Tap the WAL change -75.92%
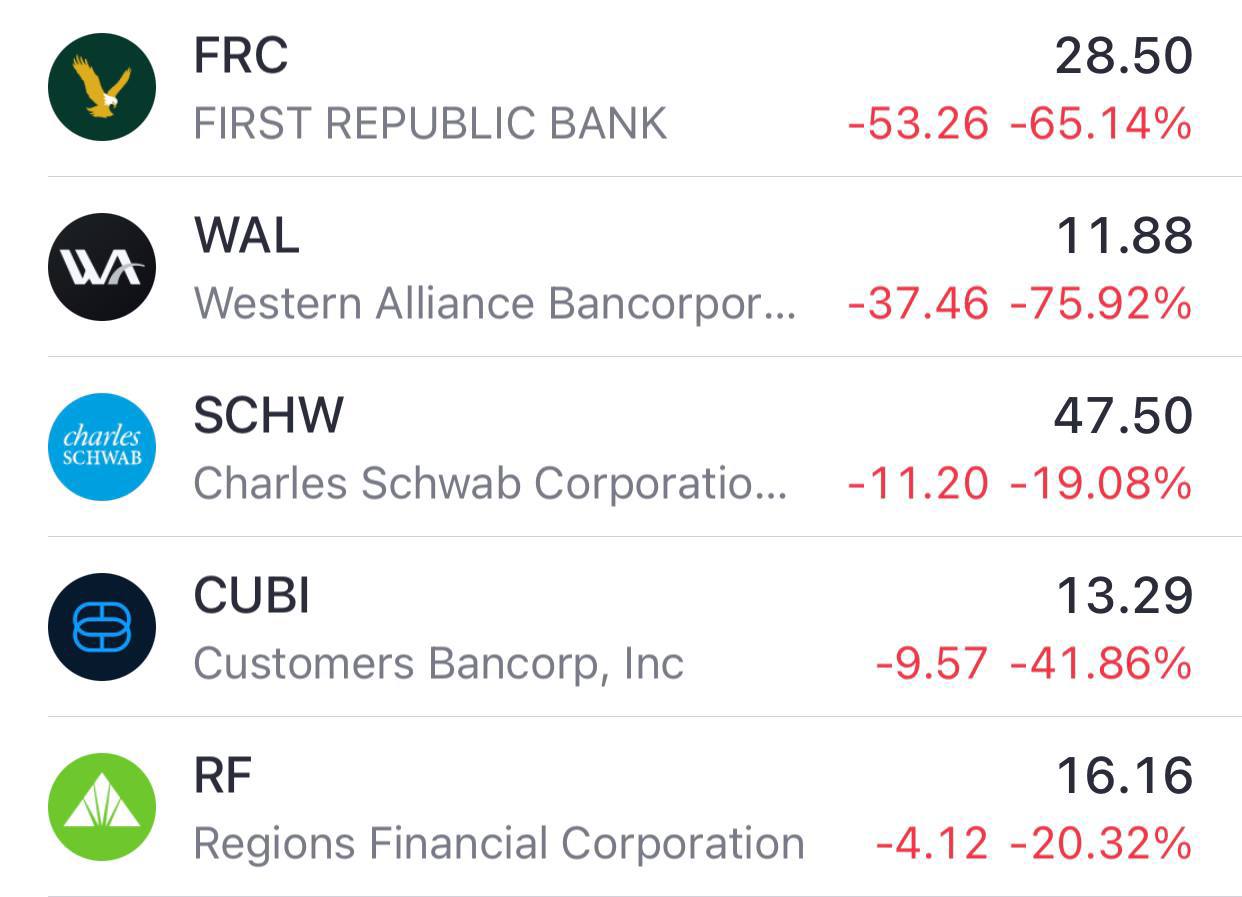Viewport: 1242px width, 897px height. [1101, 304]
